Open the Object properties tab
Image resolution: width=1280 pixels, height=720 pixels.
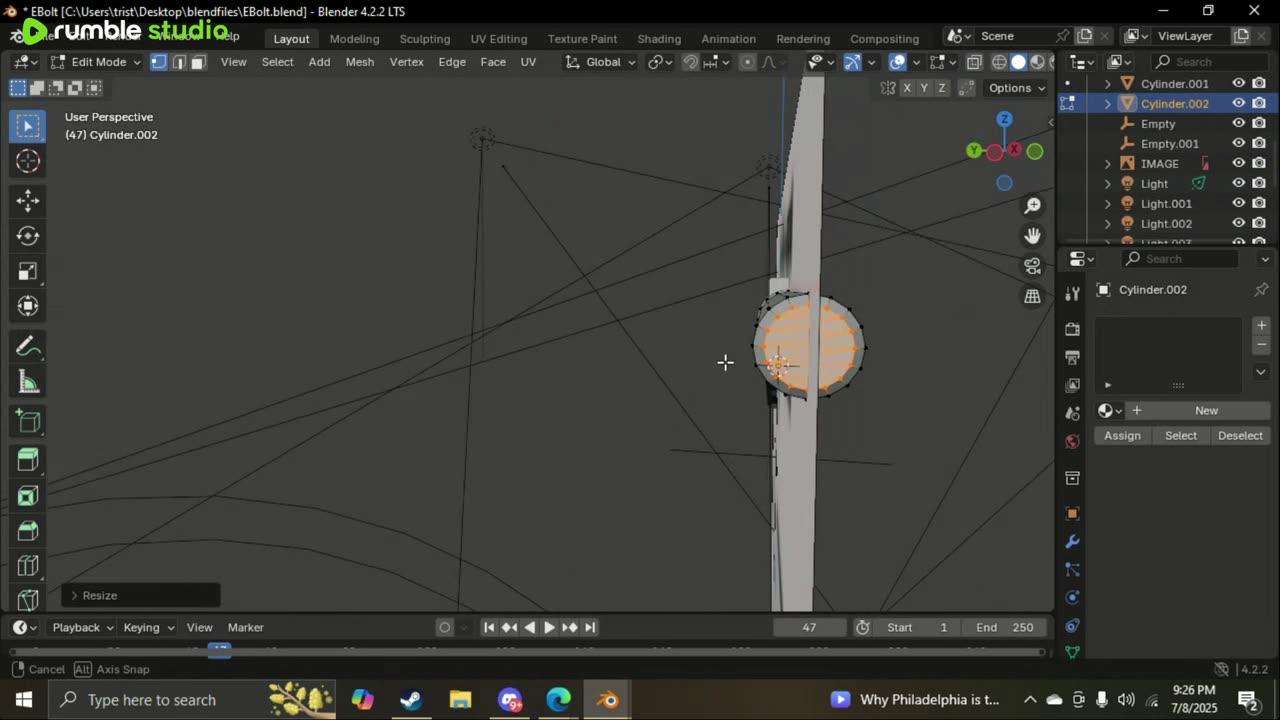pyautogui.click(x=1072, y=513)
